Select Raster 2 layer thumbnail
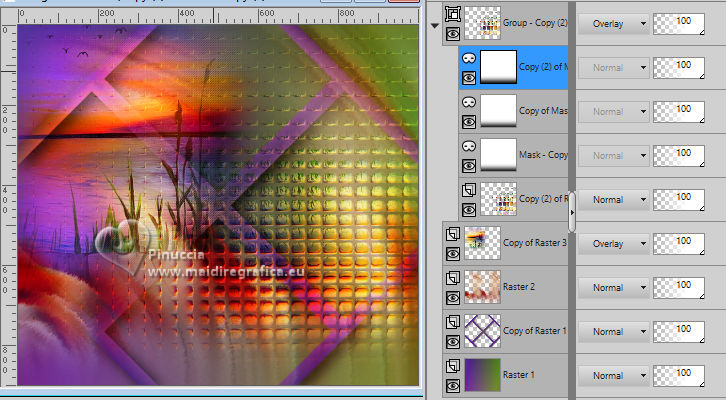 (482, 287)
